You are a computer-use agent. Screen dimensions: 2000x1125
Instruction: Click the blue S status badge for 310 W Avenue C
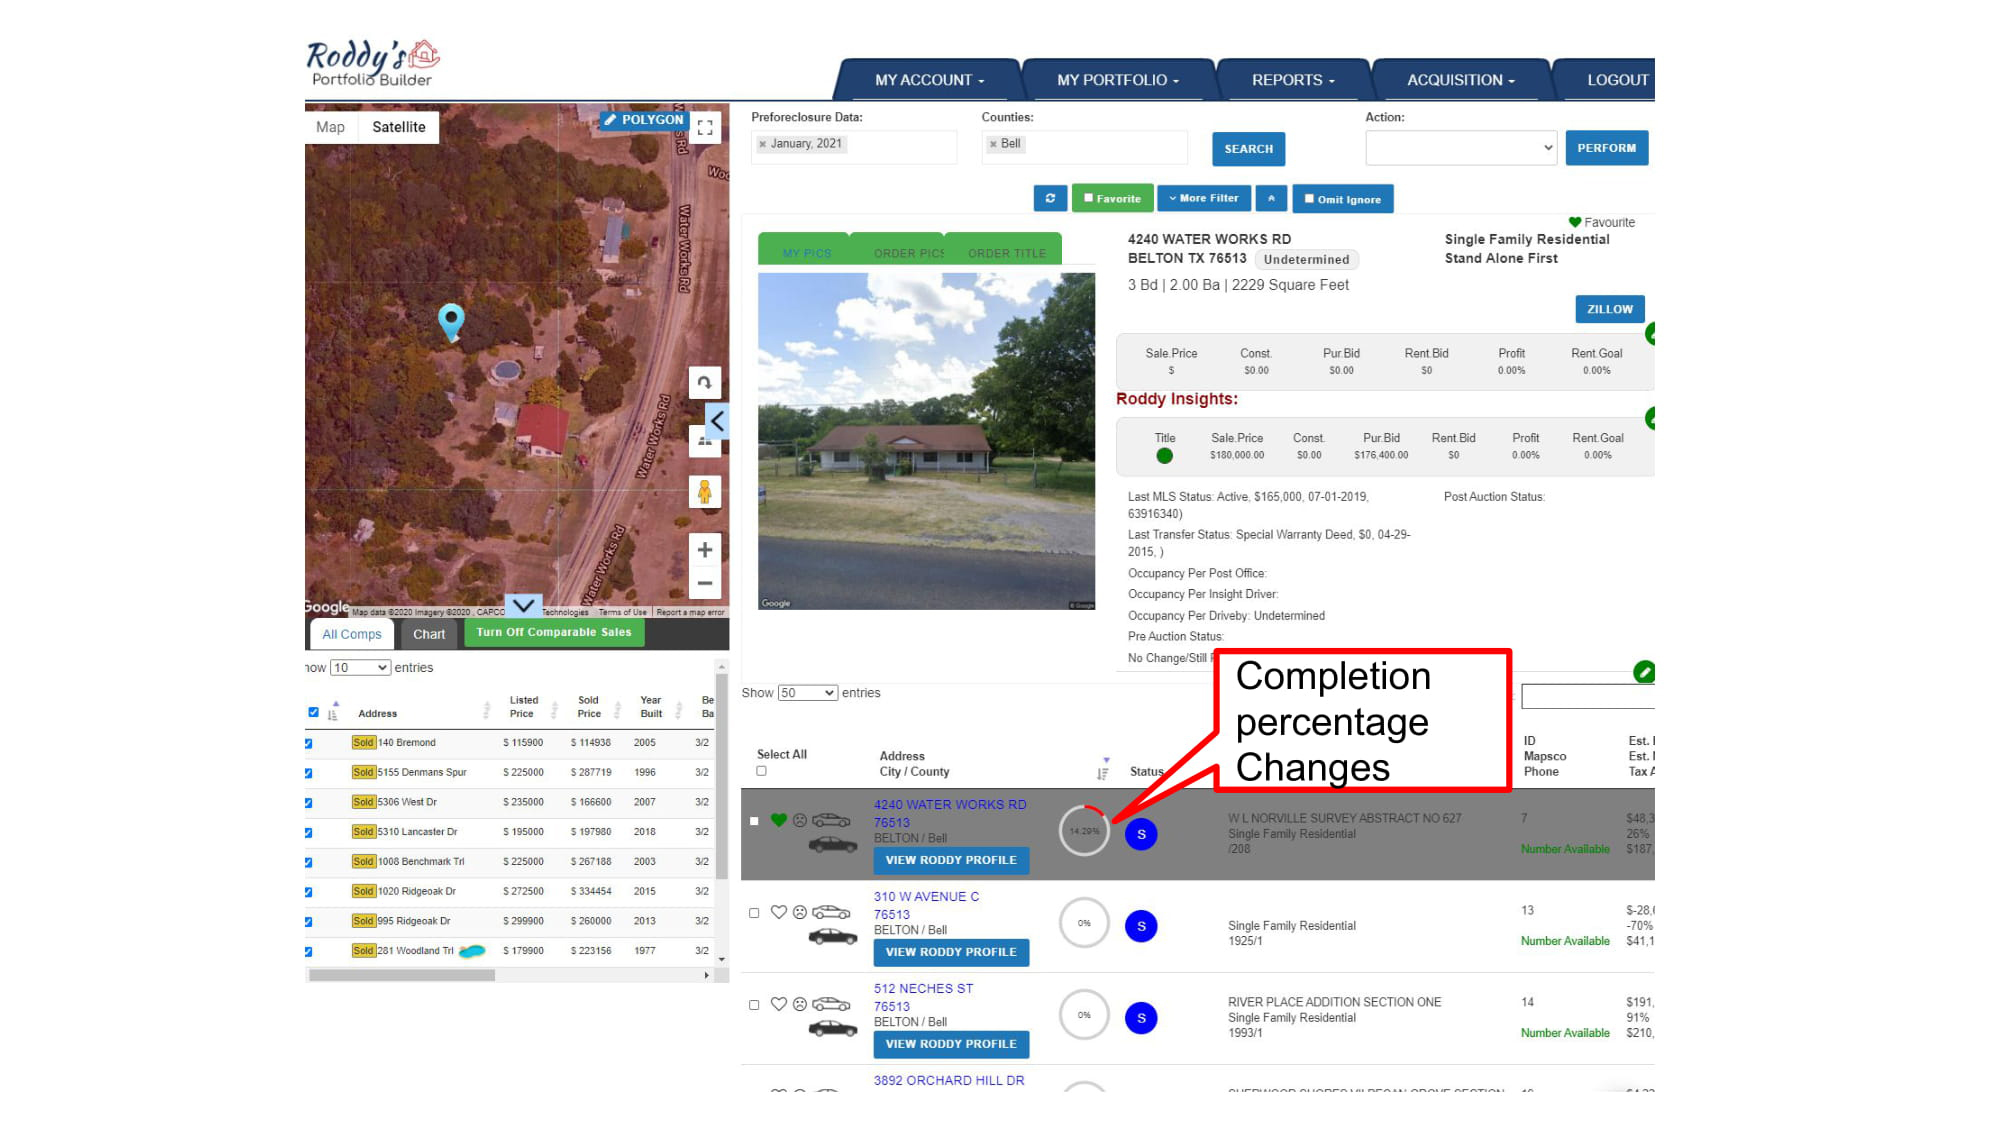point(1141,926)
